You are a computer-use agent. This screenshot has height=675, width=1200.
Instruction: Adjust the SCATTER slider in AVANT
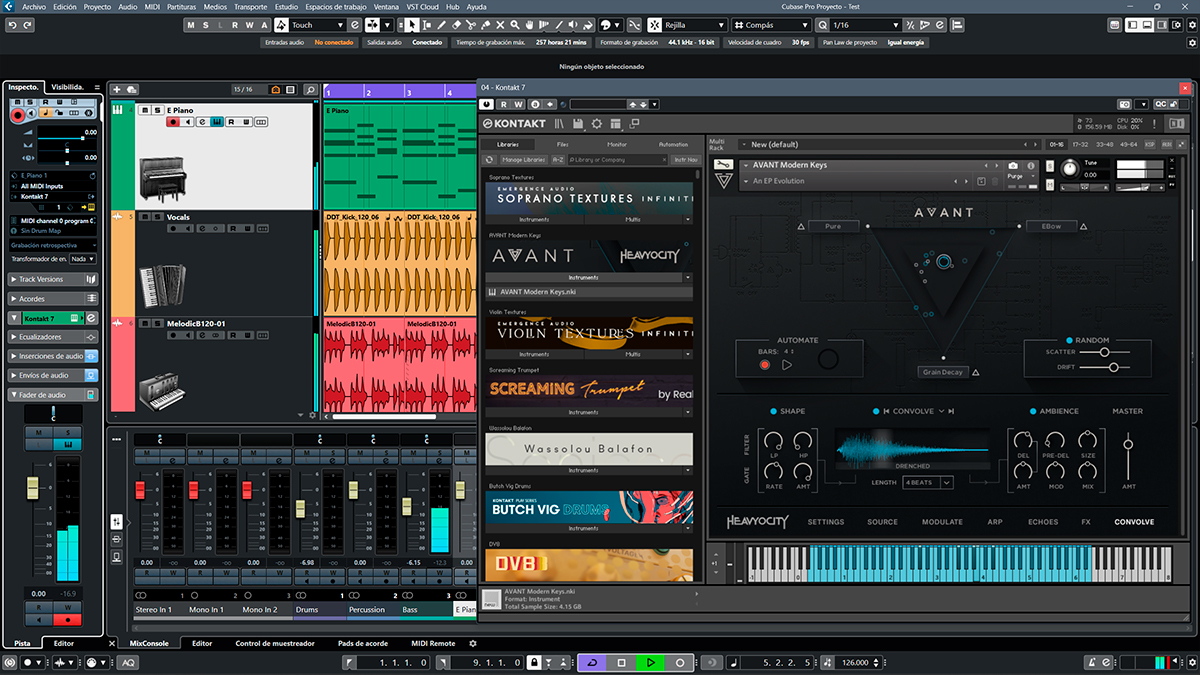pyautogui.click(x=1104, y=352)
